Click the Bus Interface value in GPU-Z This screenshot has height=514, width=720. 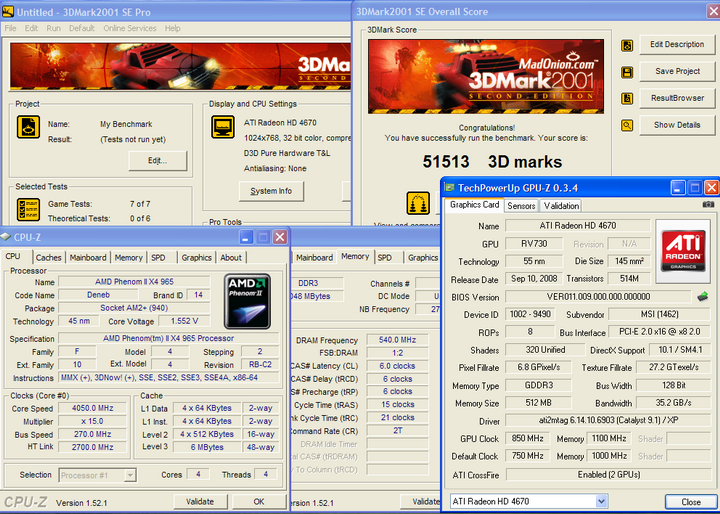click(659, 332)
